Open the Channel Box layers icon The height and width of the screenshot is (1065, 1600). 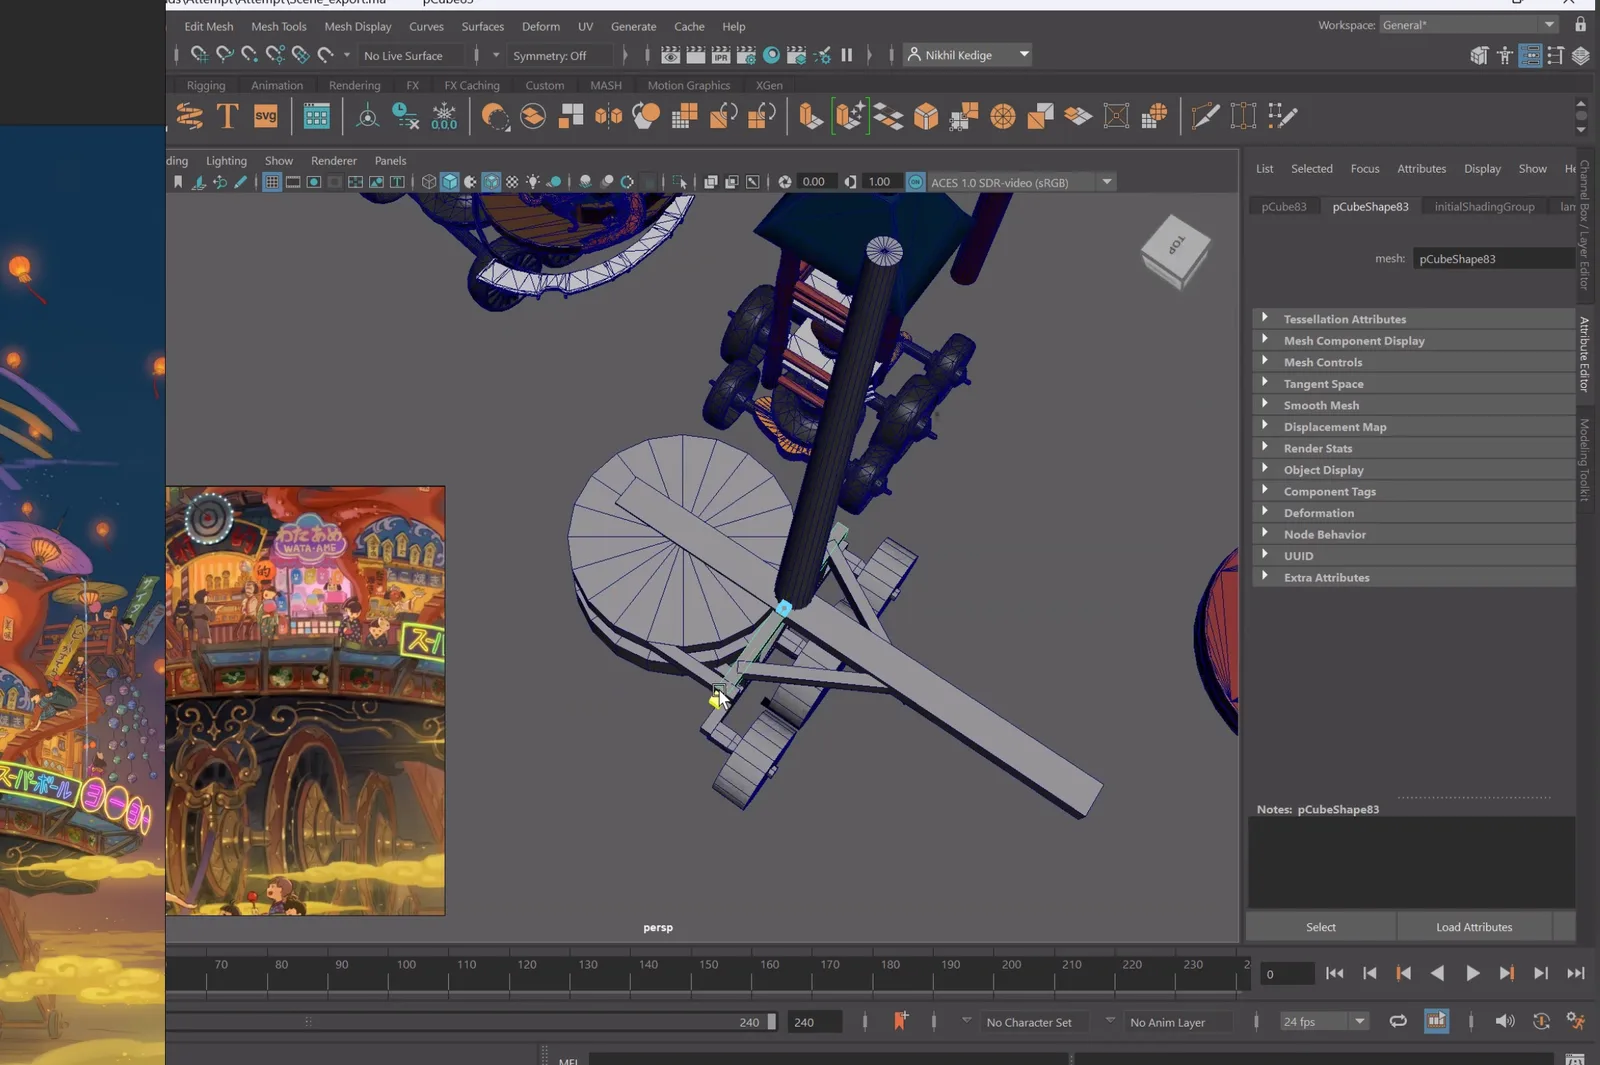(1580, 56)
